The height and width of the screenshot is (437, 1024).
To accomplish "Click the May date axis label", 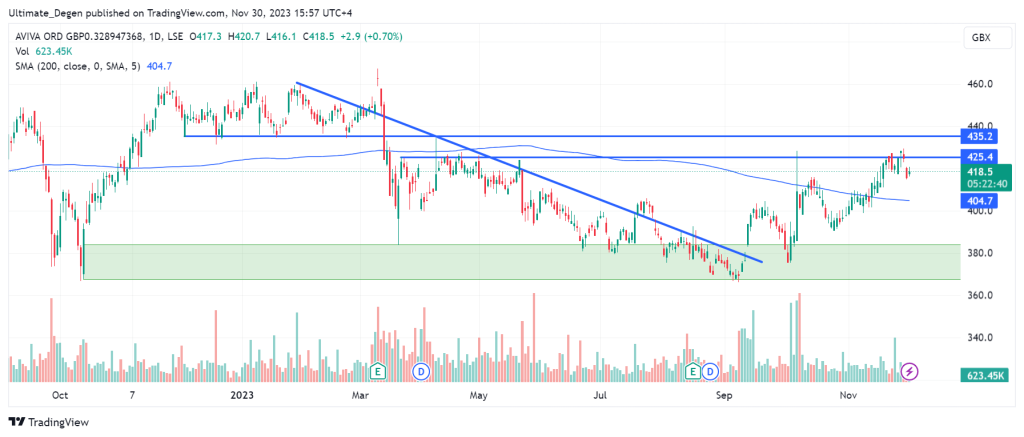I will pos(479,395).
